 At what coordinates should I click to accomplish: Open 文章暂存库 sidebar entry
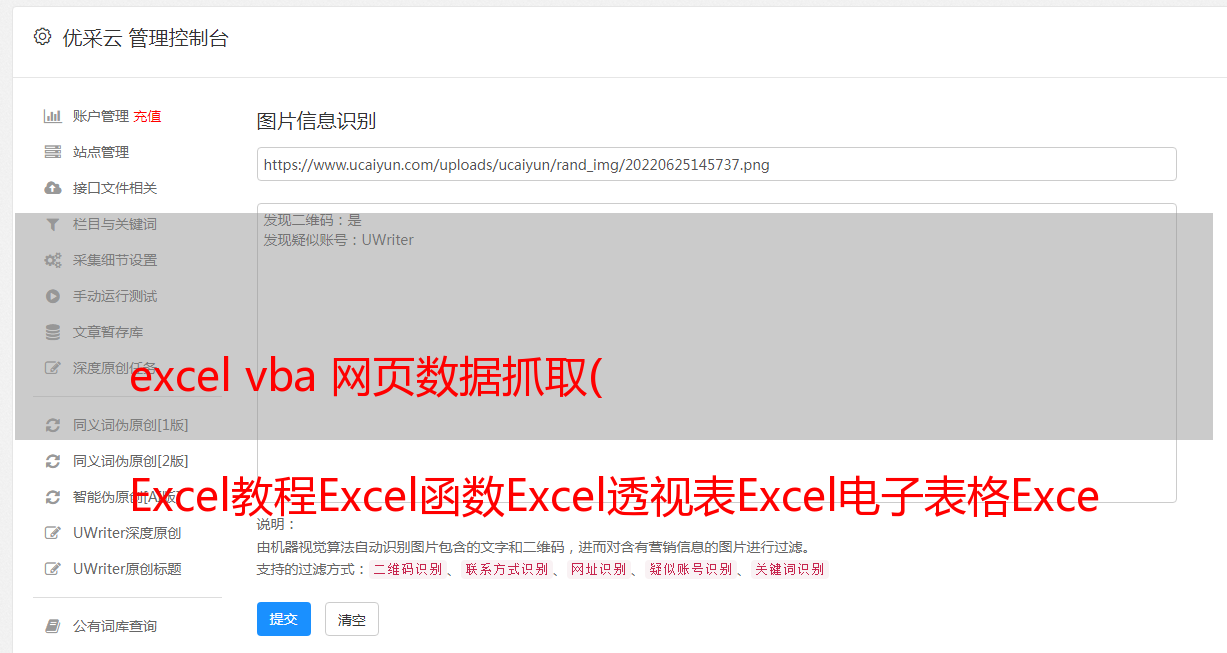pyautogui.click(x=108, y=332)
